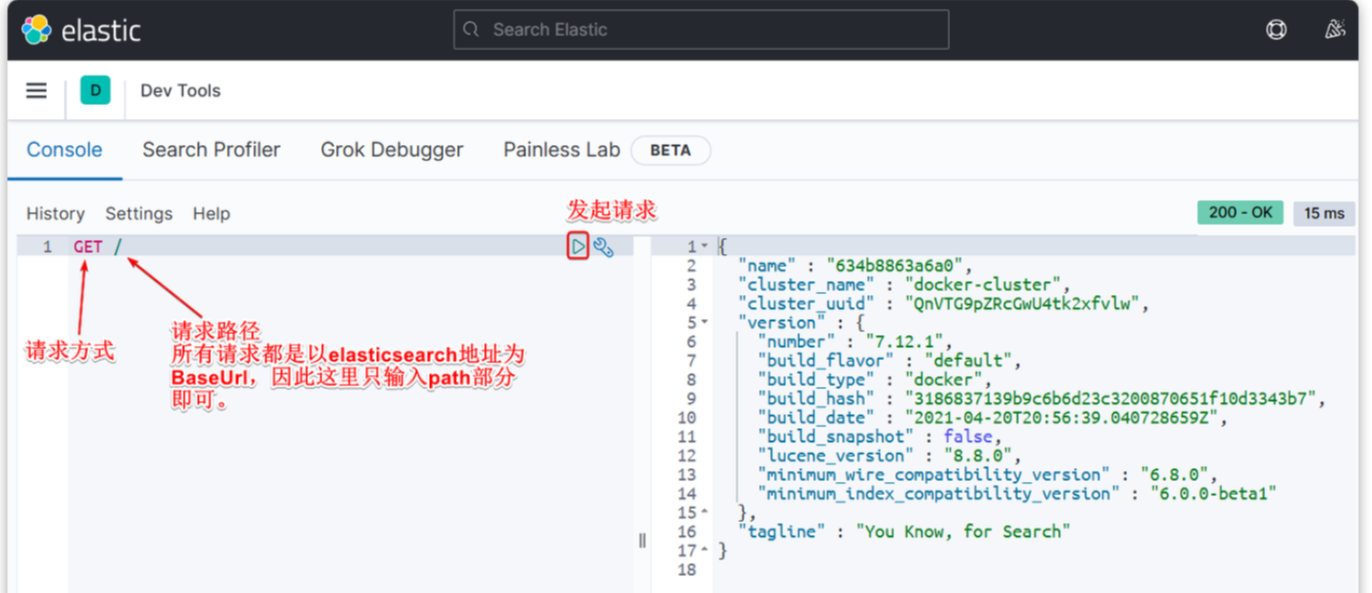Click the magnifier icon in the search bar
The height and width of the screenshot is (593, 1372).
[x=472, y=30]
